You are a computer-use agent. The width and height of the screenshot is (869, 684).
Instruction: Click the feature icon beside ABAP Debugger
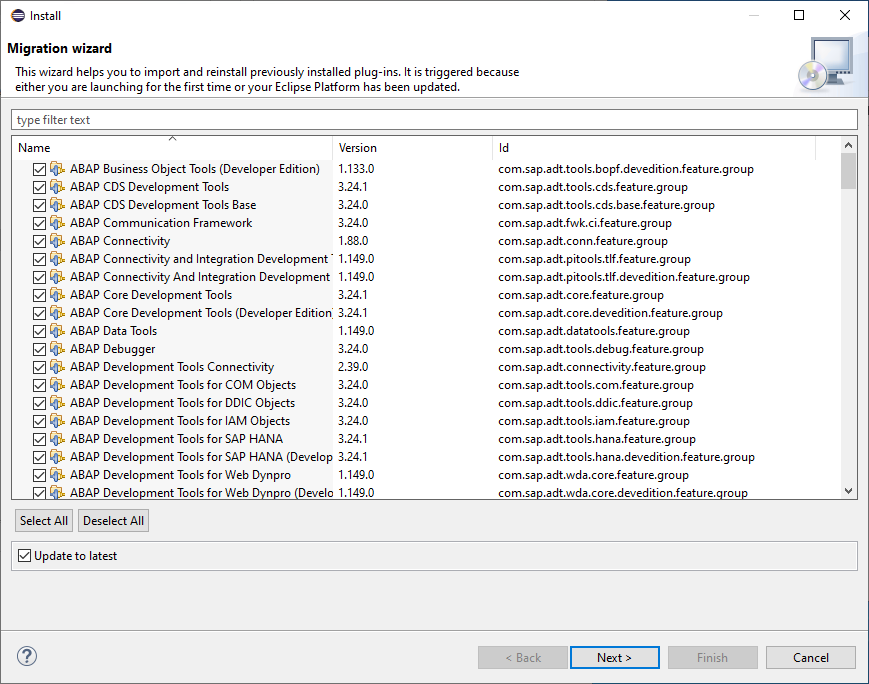(x=57, y=349)
